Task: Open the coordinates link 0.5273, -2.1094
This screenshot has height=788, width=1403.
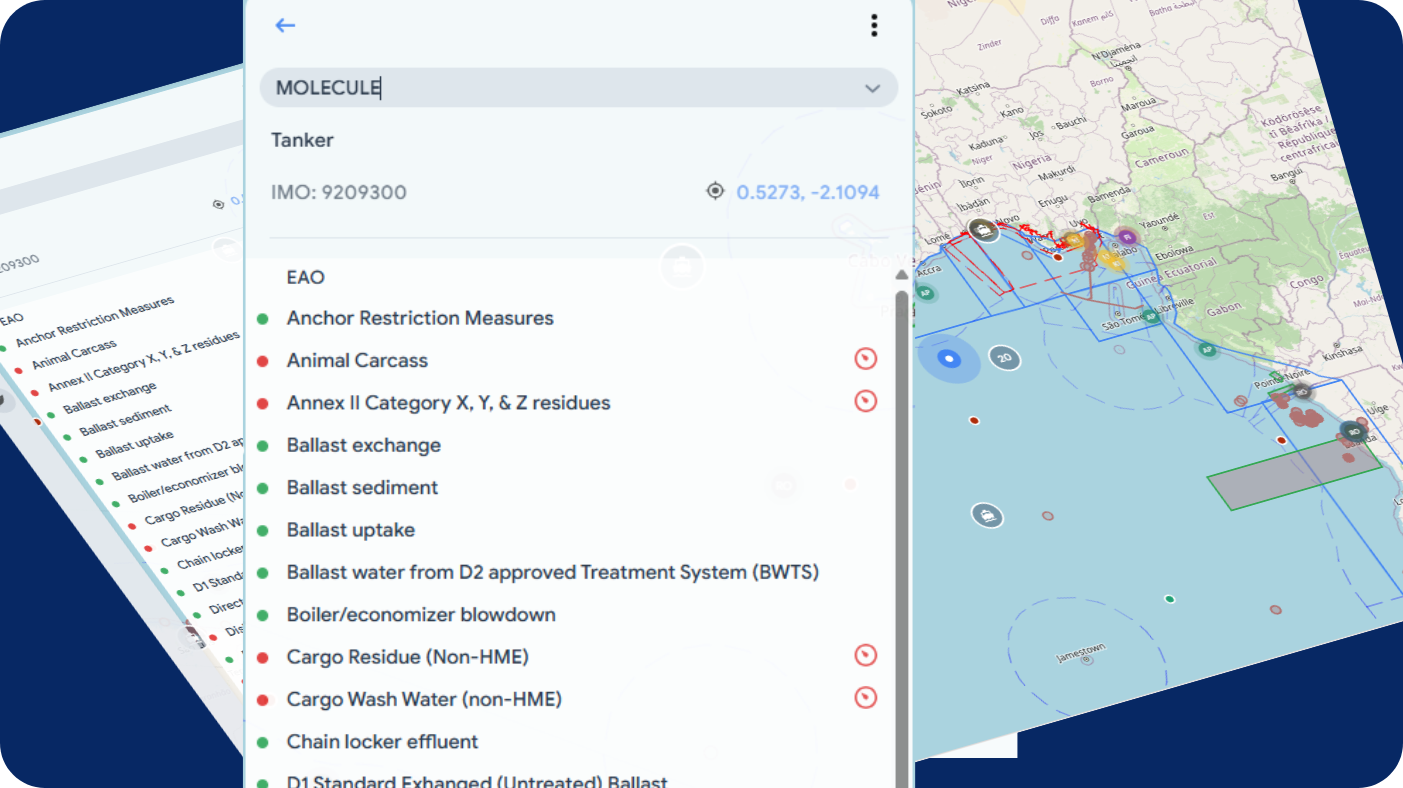Action: coord(808,190)
